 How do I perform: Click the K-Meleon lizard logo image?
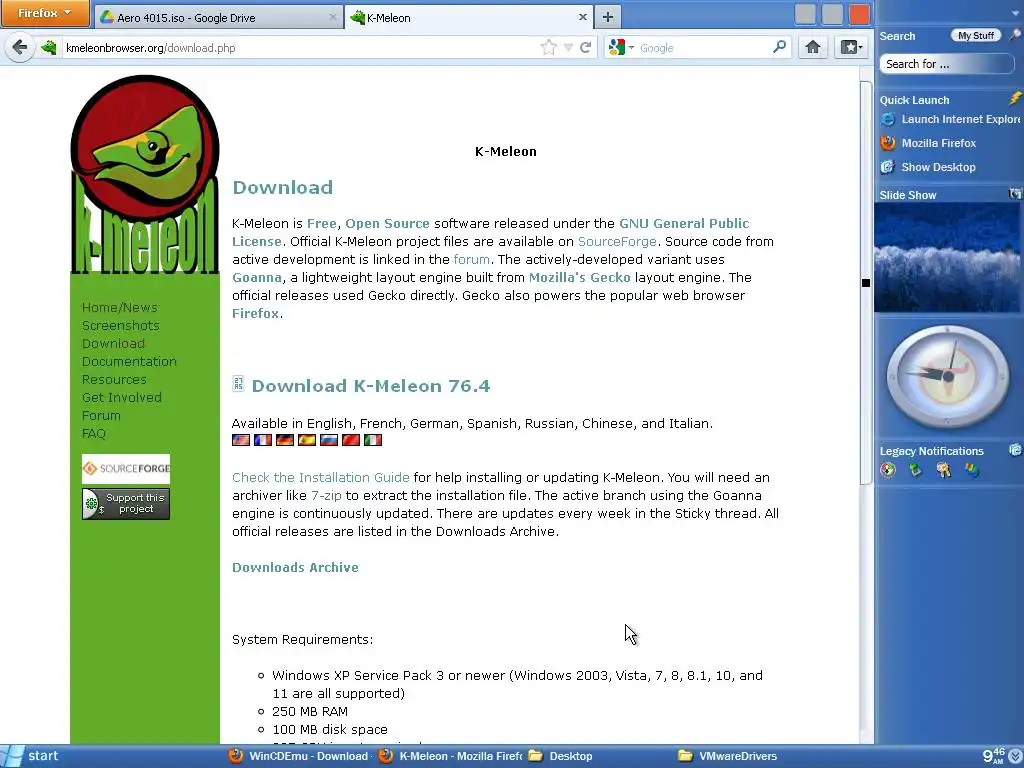[145, 174]
